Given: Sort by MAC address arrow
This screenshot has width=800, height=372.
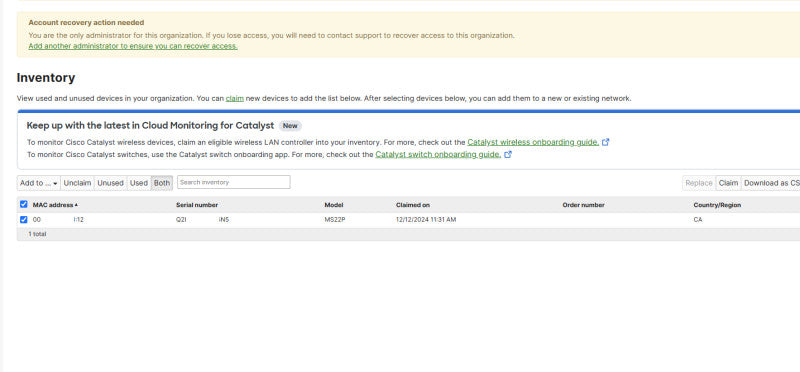Looking at the screenshot, I should [76, 205].
